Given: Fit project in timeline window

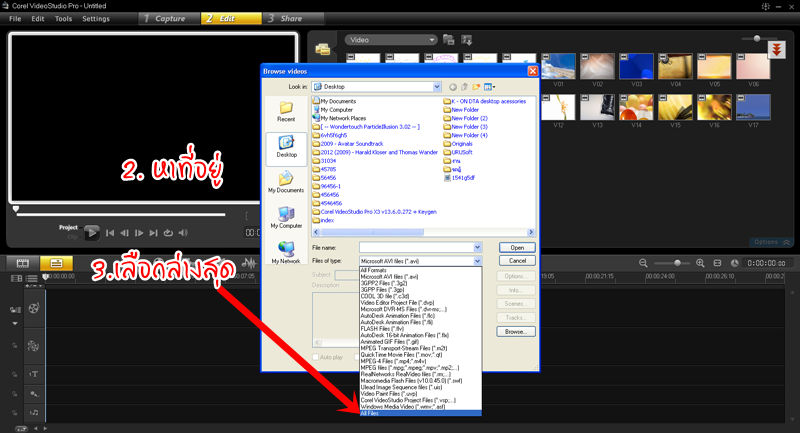Looking at the screenshot, I should pyautogui.click(x=717, y=263).
